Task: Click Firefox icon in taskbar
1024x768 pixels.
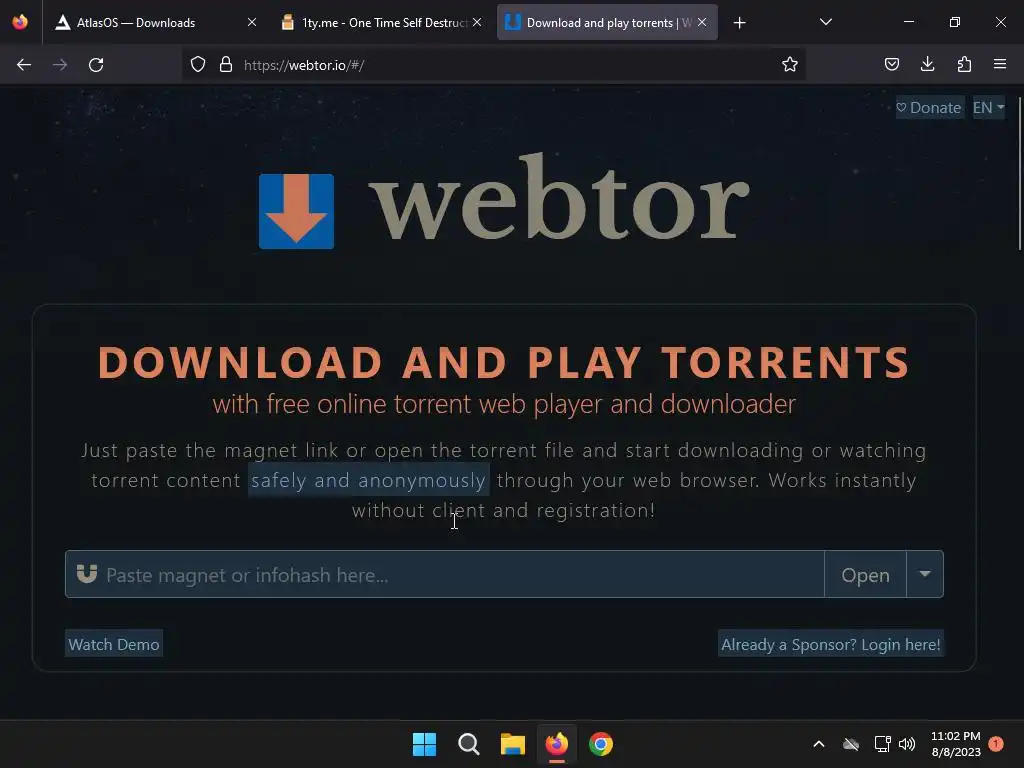Action: click(556, 744)
